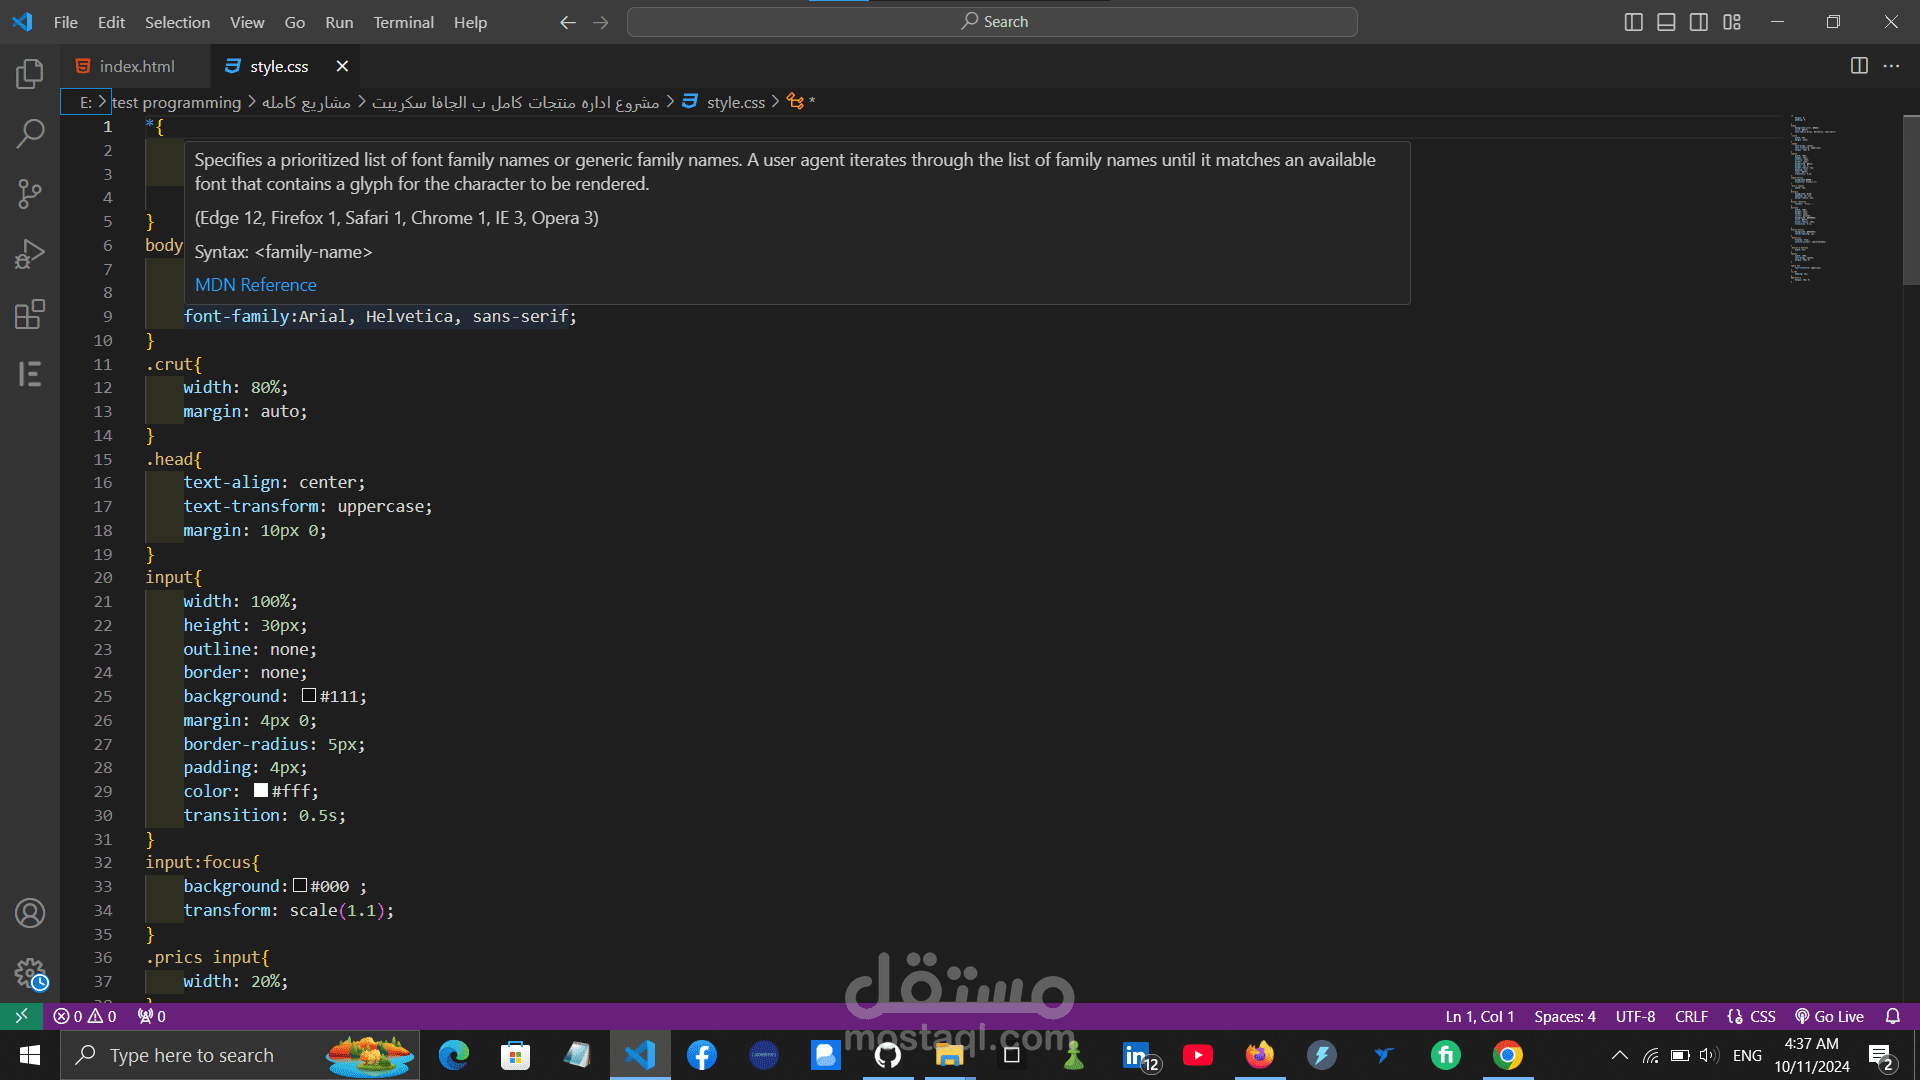
Task: Open the MDN Reference link
Action: pyautogui.click(x=255, y=285)
